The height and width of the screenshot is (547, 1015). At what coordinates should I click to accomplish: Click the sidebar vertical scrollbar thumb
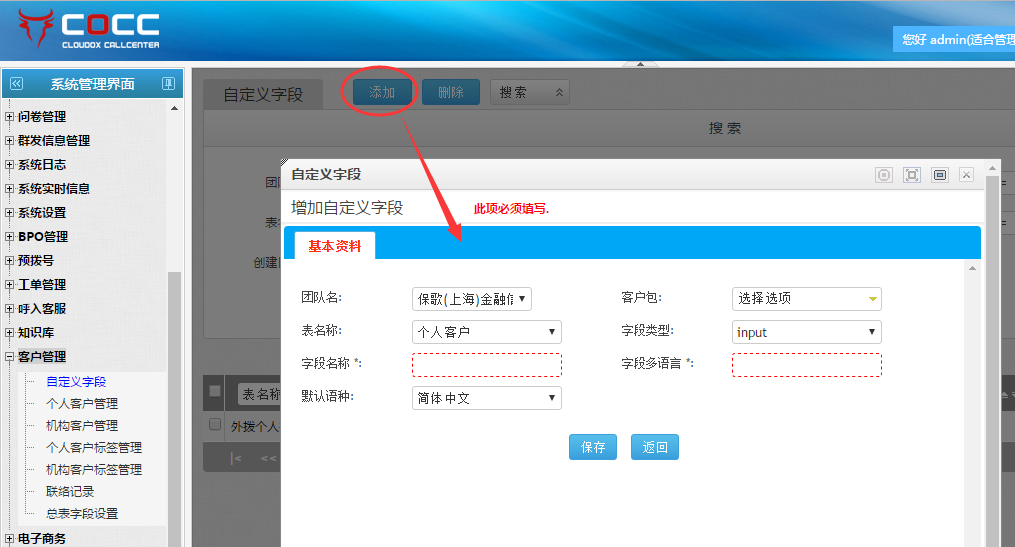(174, 400)
